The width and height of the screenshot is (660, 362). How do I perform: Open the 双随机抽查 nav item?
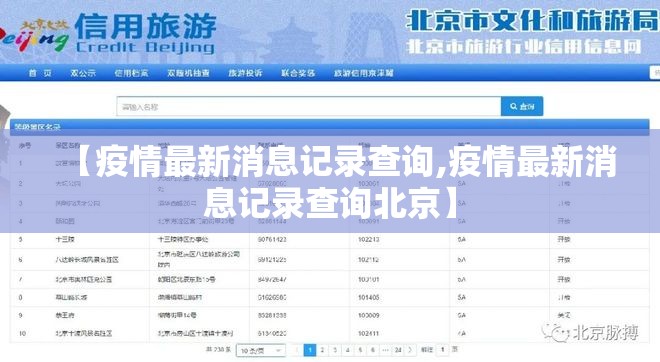pos(189,73)
